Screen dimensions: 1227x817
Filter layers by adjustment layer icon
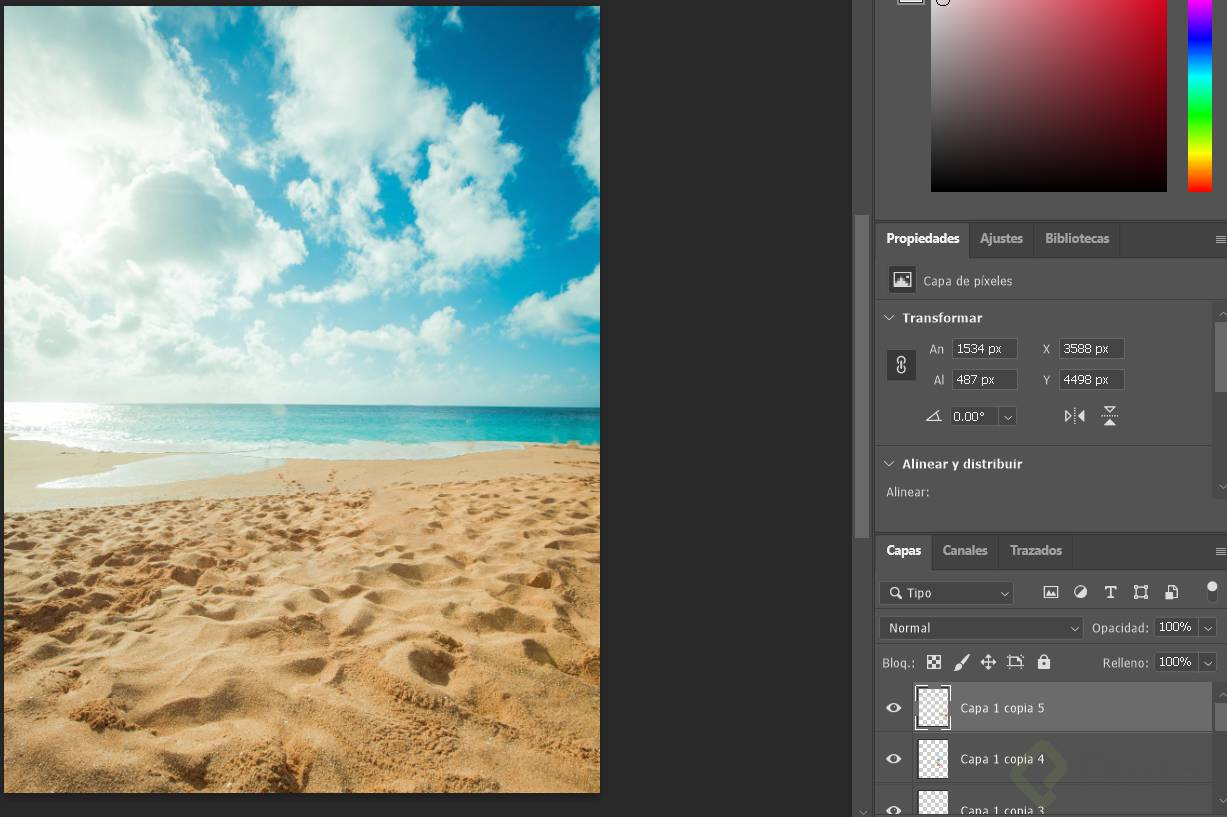[1080, 592]
